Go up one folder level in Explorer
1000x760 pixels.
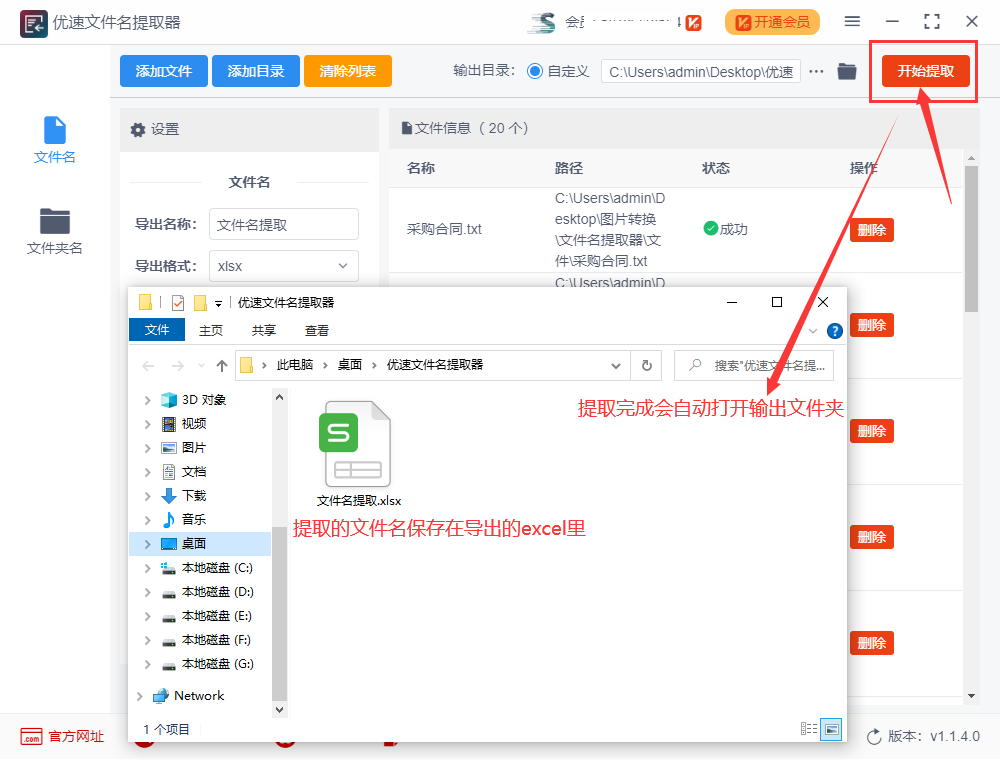tap(221, 365)
